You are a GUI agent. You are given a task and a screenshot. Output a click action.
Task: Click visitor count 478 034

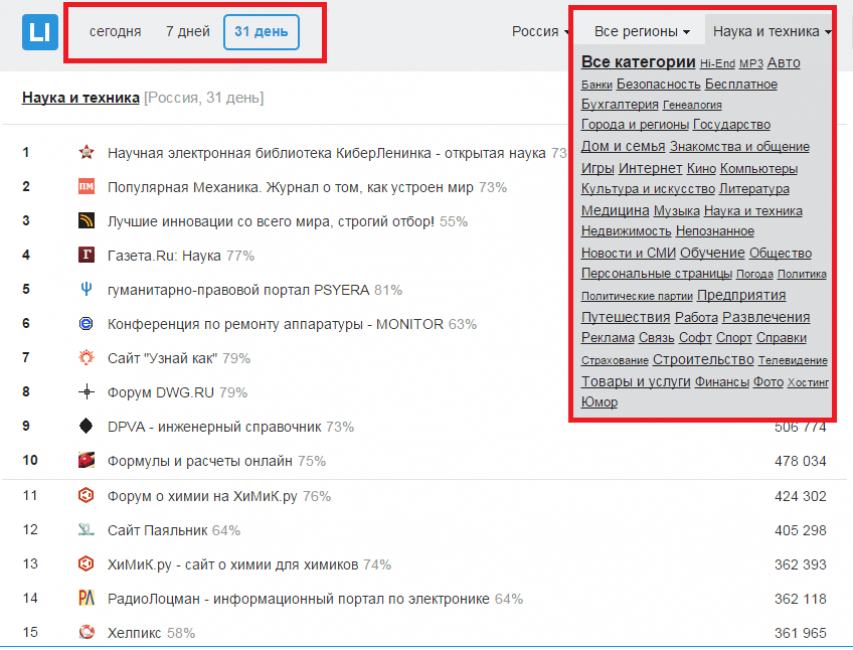pyautogui.click(x=800, y=461)
